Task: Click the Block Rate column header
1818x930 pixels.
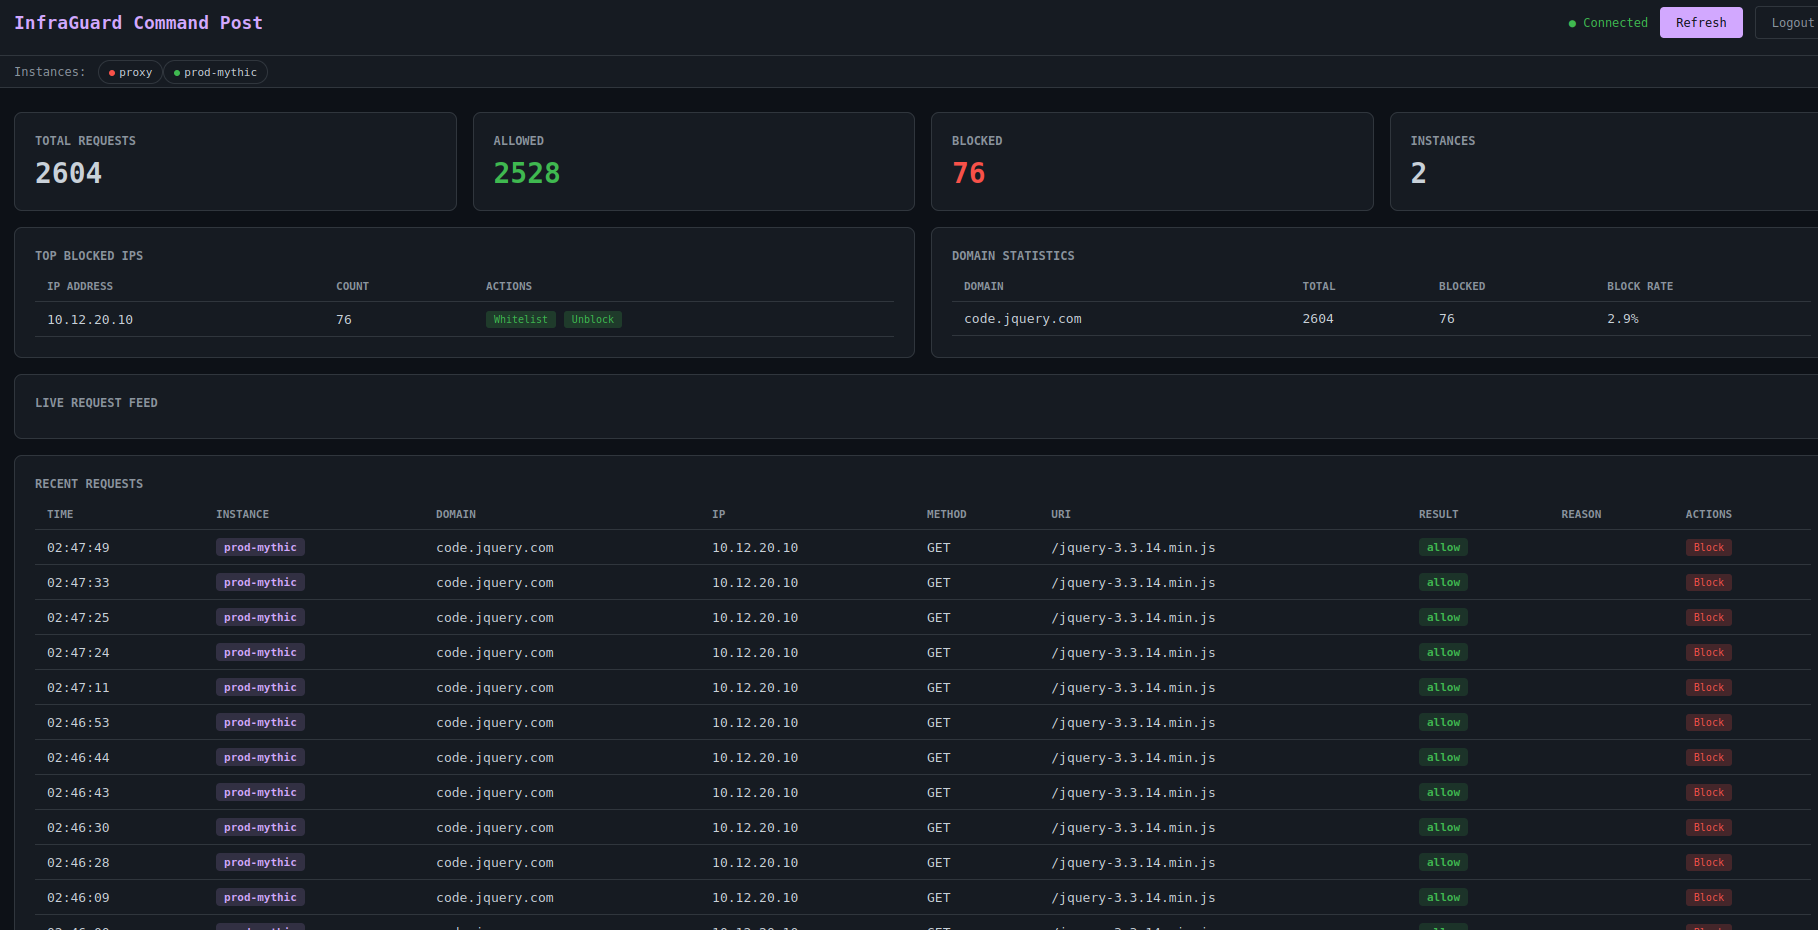Action: point(1640,286)
